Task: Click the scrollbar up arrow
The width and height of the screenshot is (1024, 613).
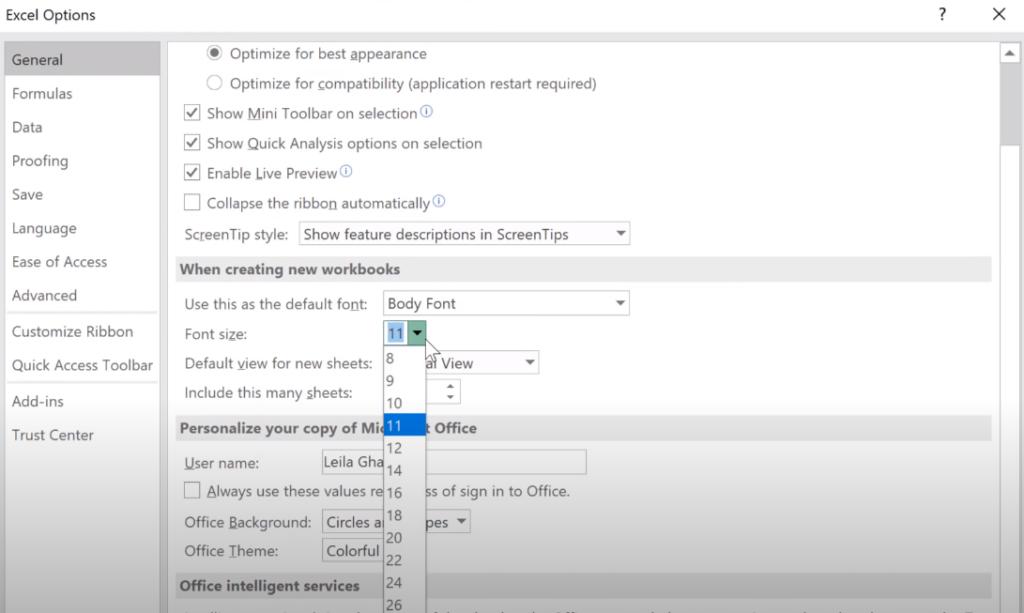Action: (x=1010, y=53)
